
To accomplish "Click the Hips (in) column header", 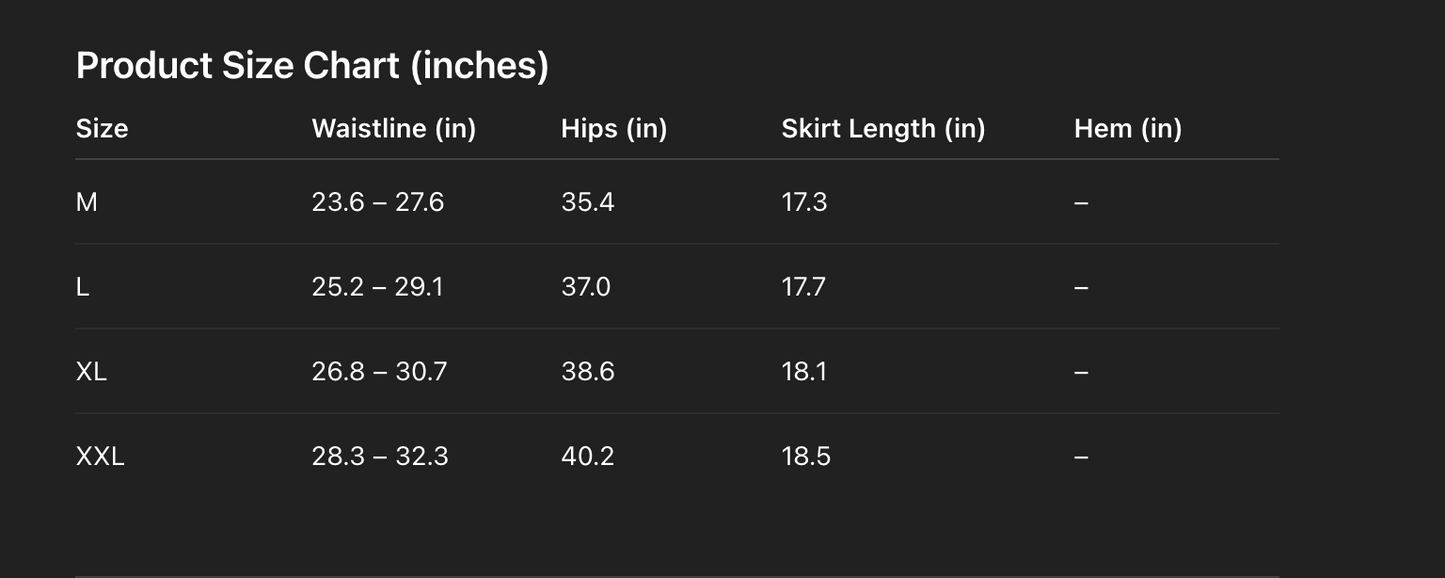I will [613, 129].
